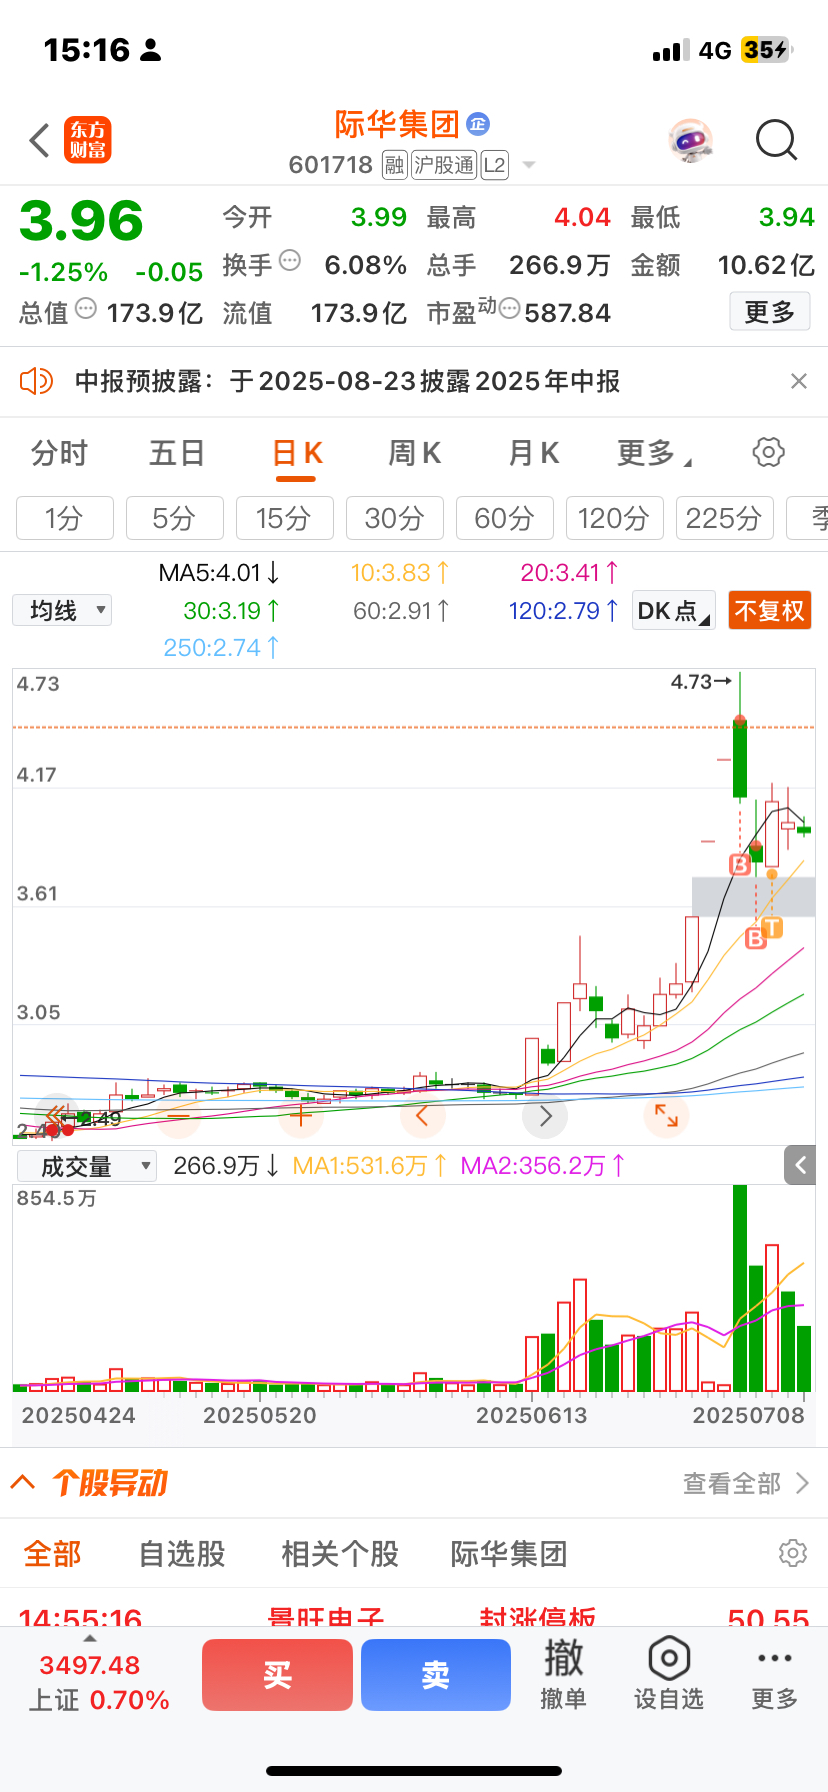
Task: Jump to earliest data with double-left icon
Action: [x=57, y=1116]
